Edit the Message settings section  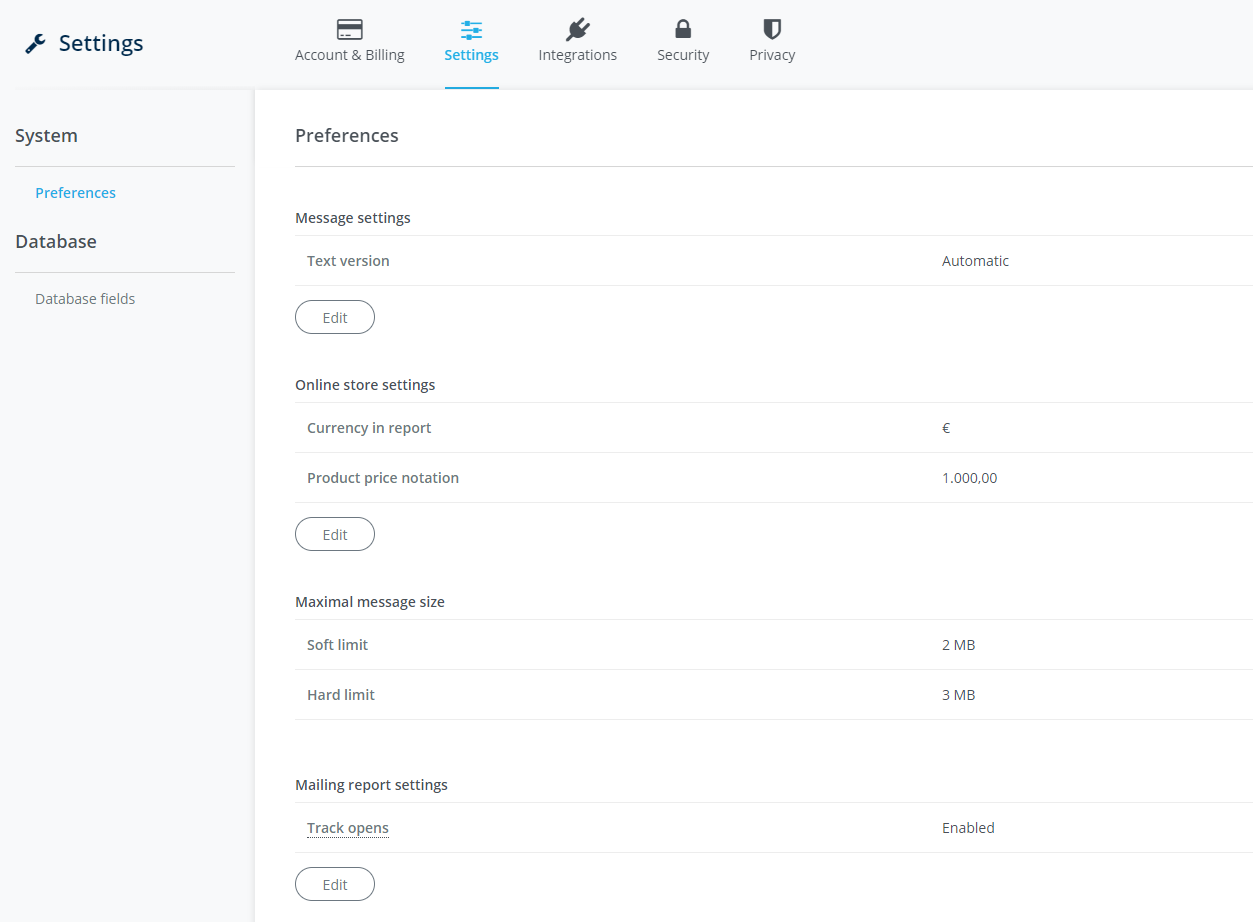[x=335, y=317]
